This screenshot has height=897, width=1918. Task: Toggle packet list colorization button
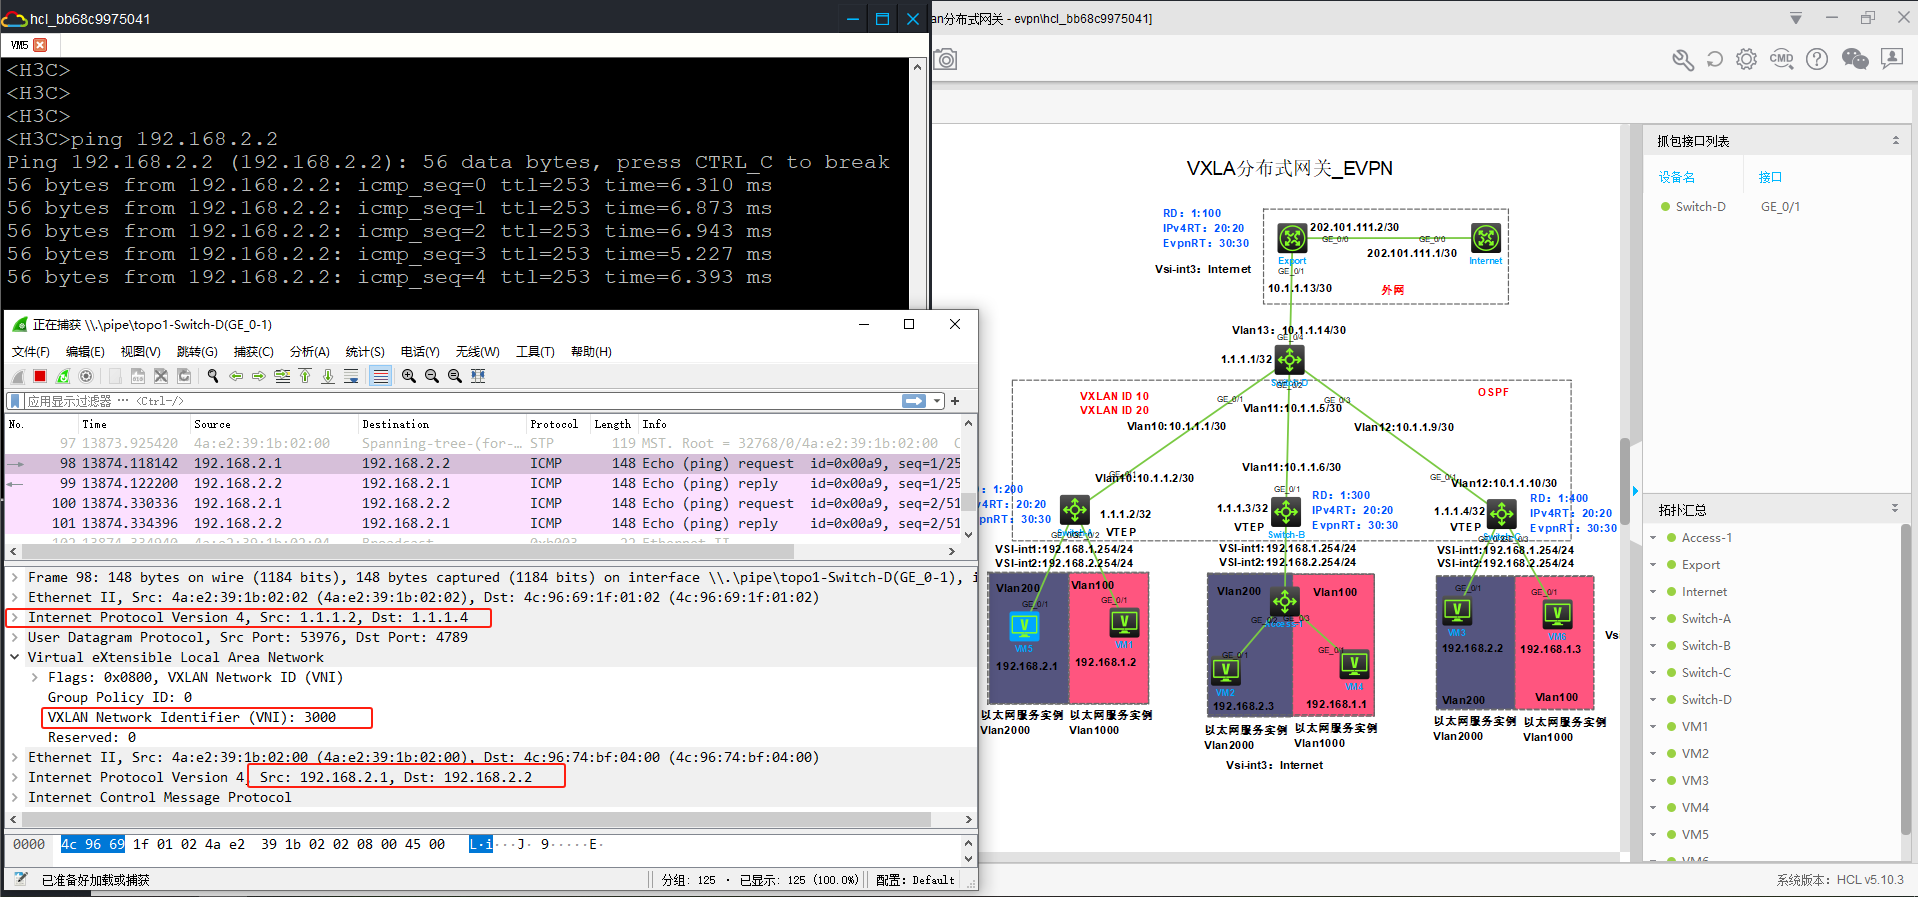(x=380, y=376)
